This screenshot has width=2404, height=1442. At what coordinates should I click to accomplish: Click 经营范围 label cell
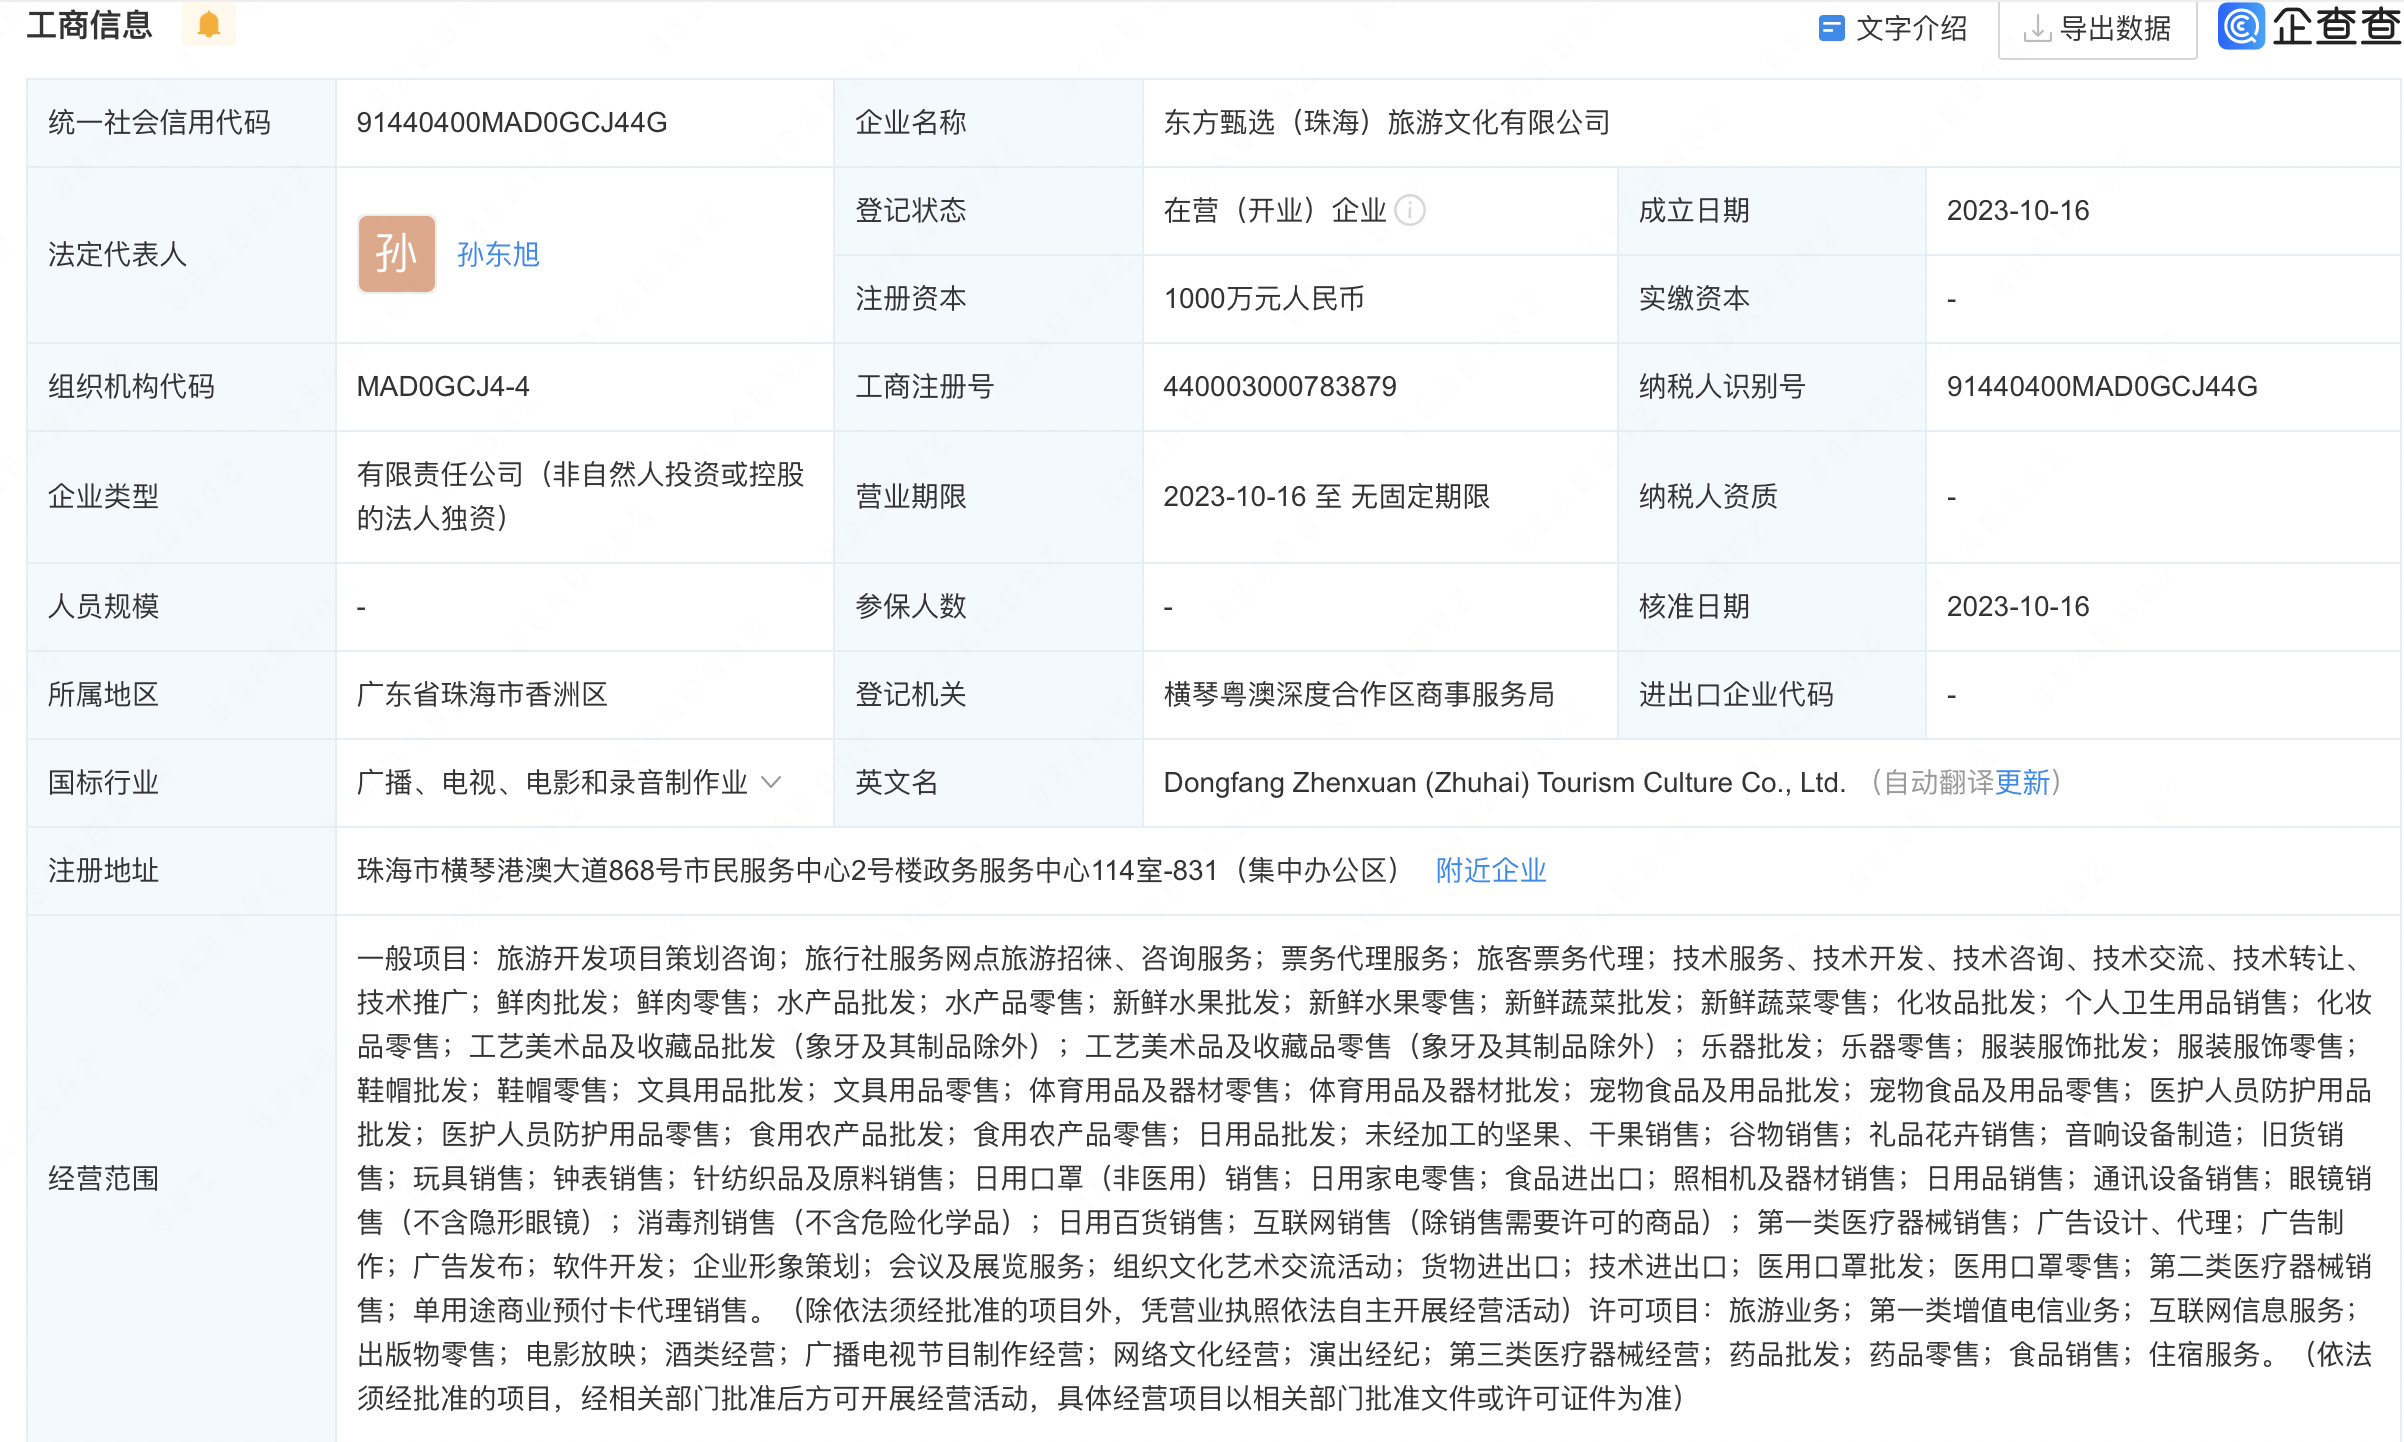(181, 1179)
